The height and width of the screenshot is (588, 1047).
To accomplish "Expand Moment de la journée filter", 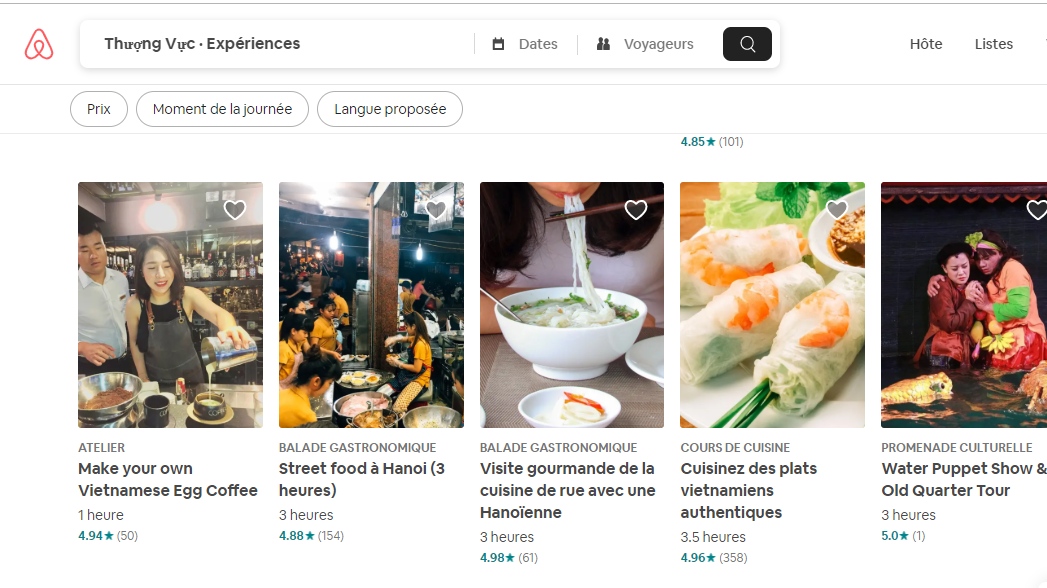I will (x=222, y=109).
